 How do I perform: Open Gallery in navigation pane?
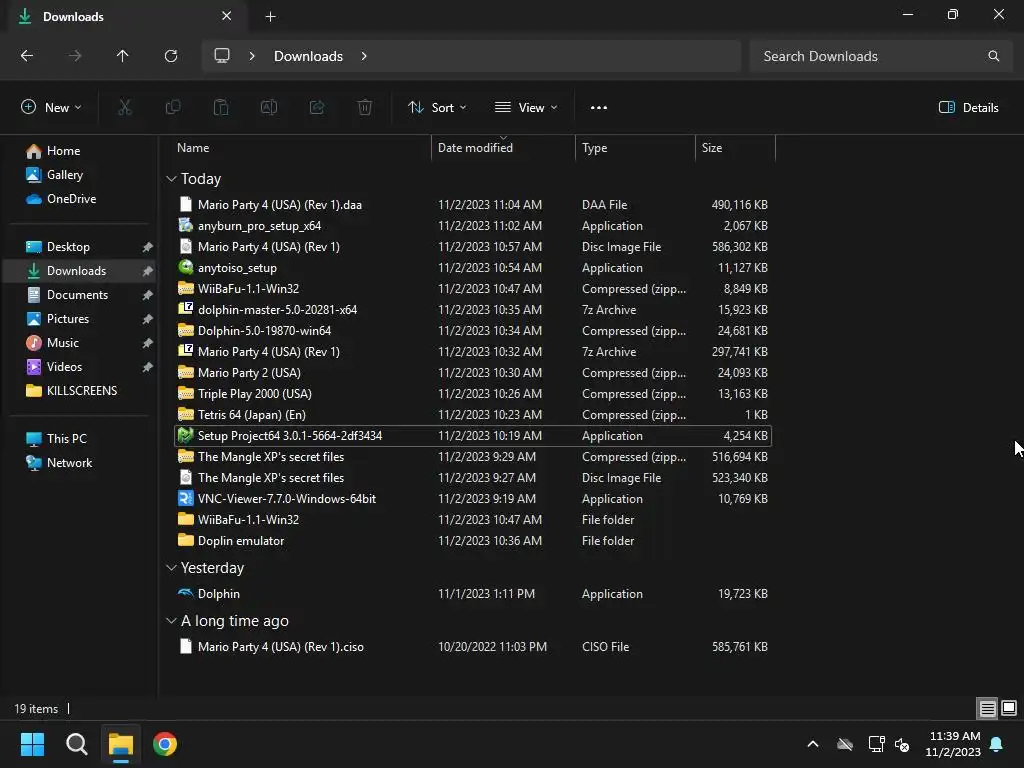65,174
